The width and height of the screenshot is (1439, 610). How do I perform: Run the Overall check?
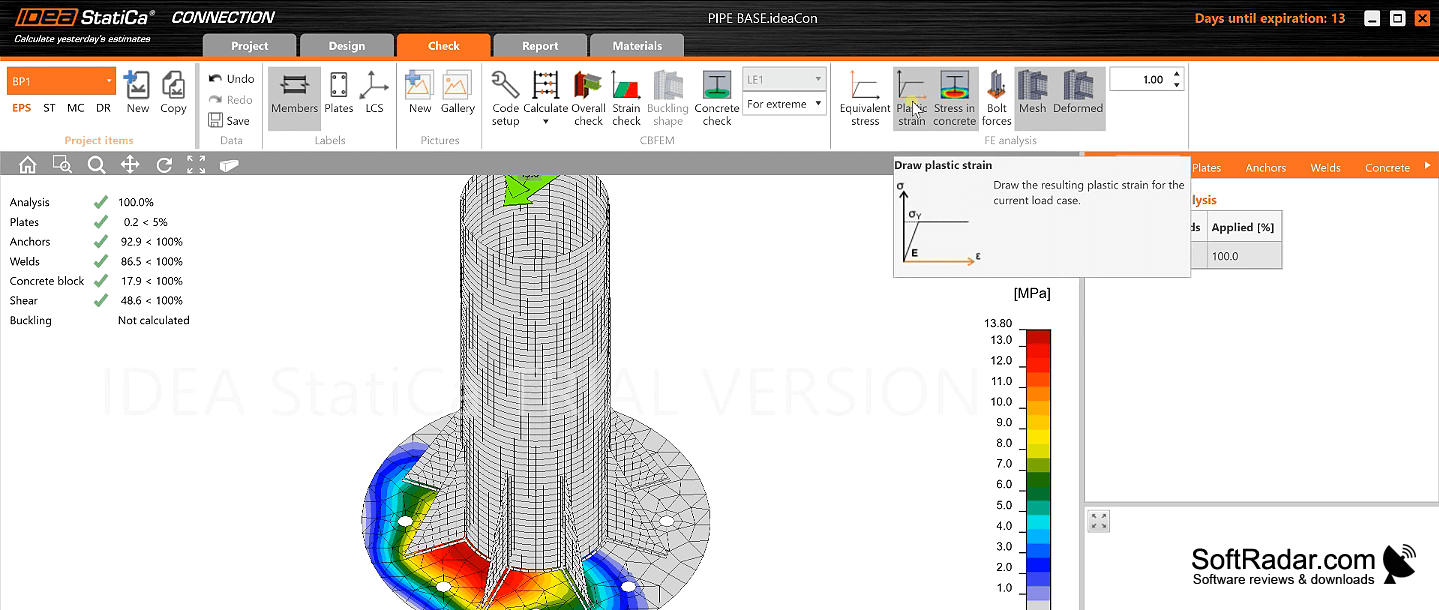click(588, 98)
